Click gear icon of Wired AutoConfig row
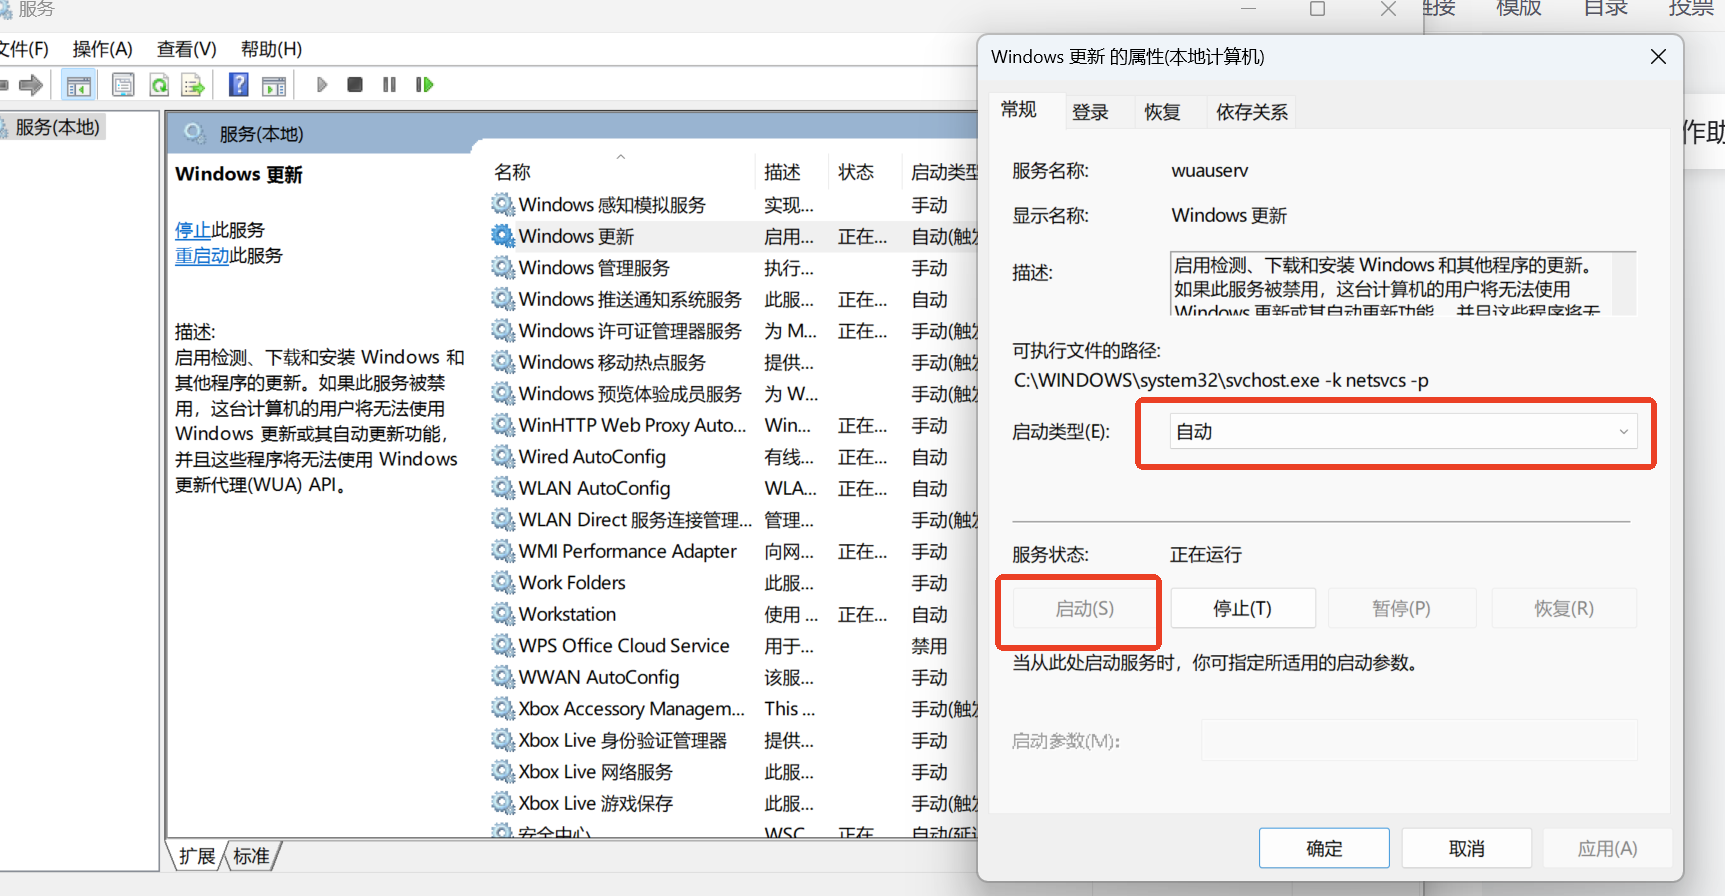Viewport: 1725px width, 896px height. (x=503, y=457)
